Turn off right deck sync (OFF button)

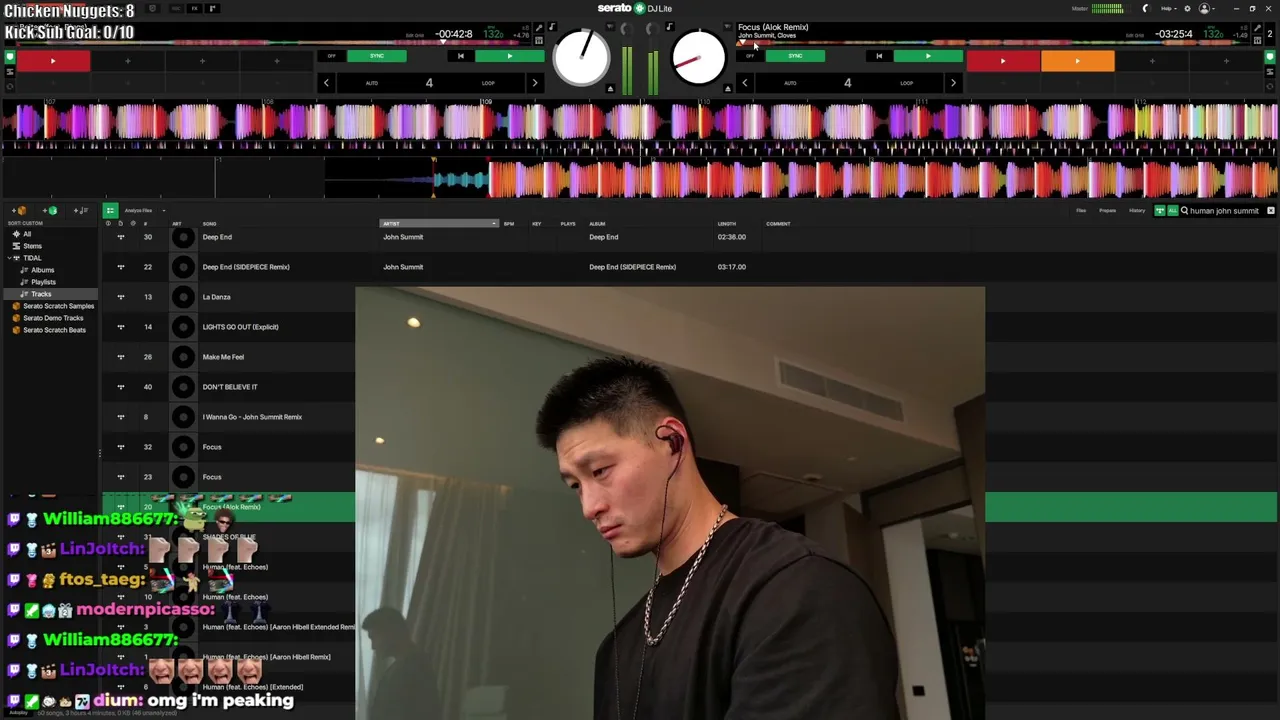coord(750,56)
